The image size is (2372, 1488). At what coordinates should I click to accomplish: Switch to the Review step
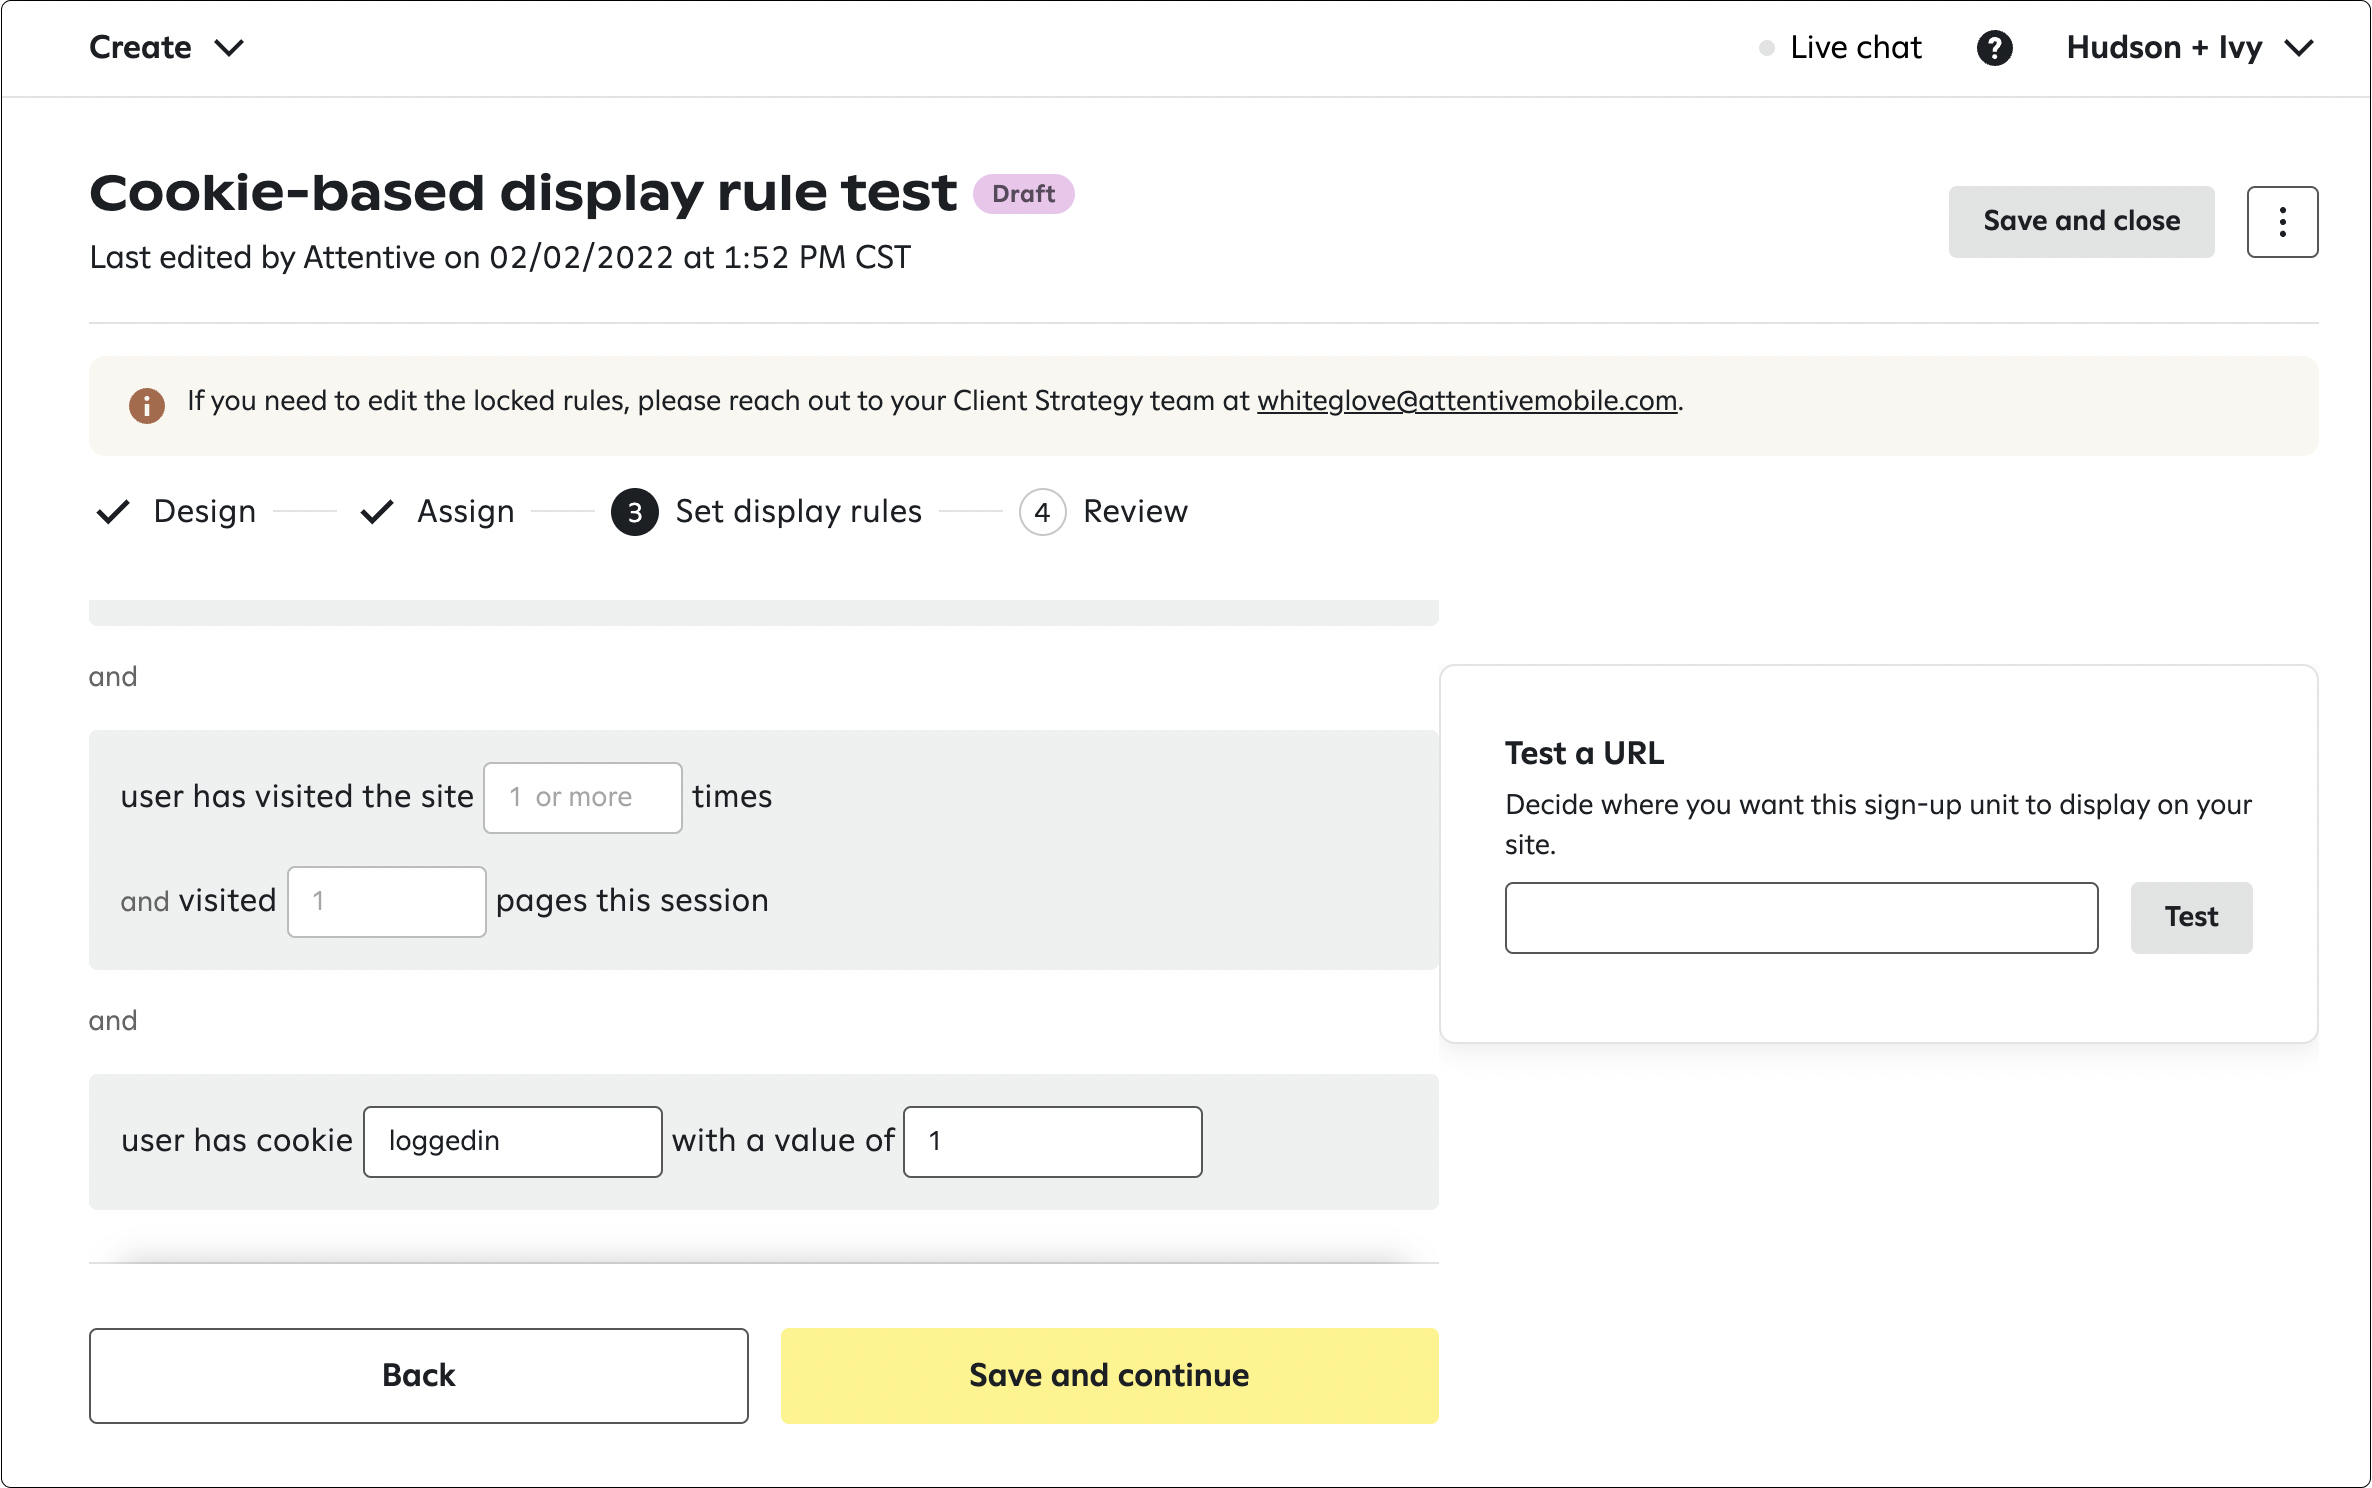point(1135,512)
